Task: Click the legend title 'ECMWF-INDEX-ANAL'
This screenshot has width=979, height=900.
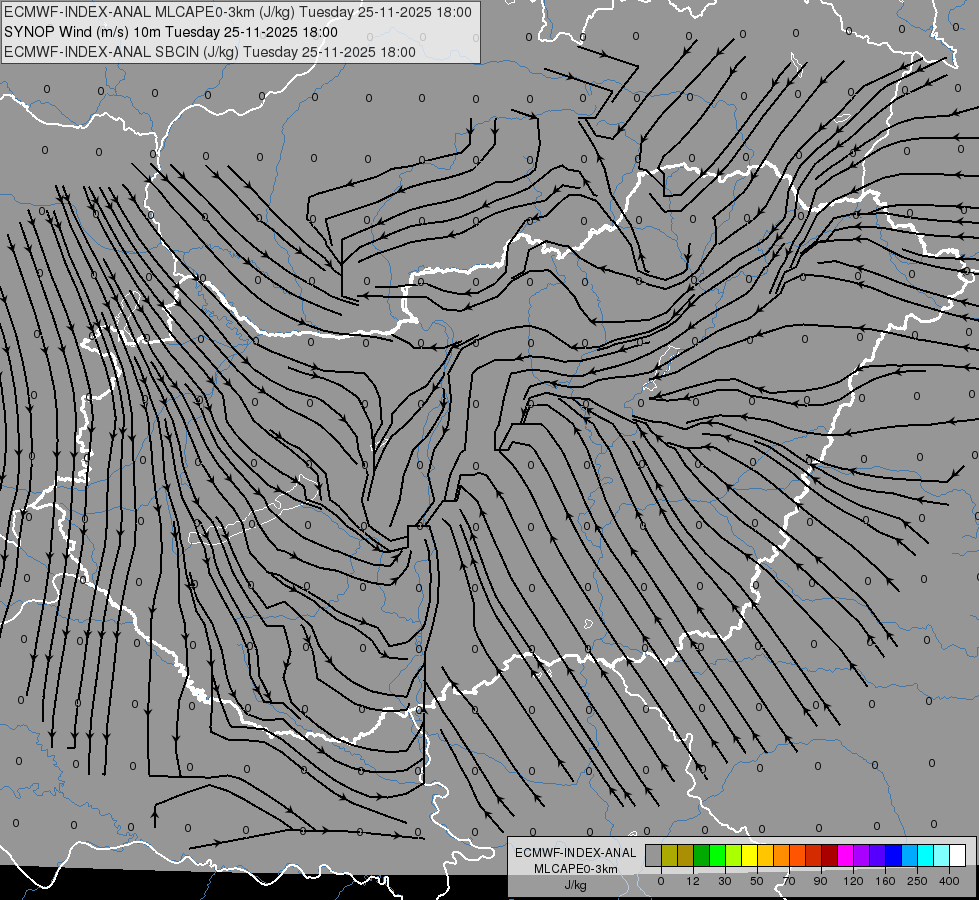Action: click(x=575, y=853)
